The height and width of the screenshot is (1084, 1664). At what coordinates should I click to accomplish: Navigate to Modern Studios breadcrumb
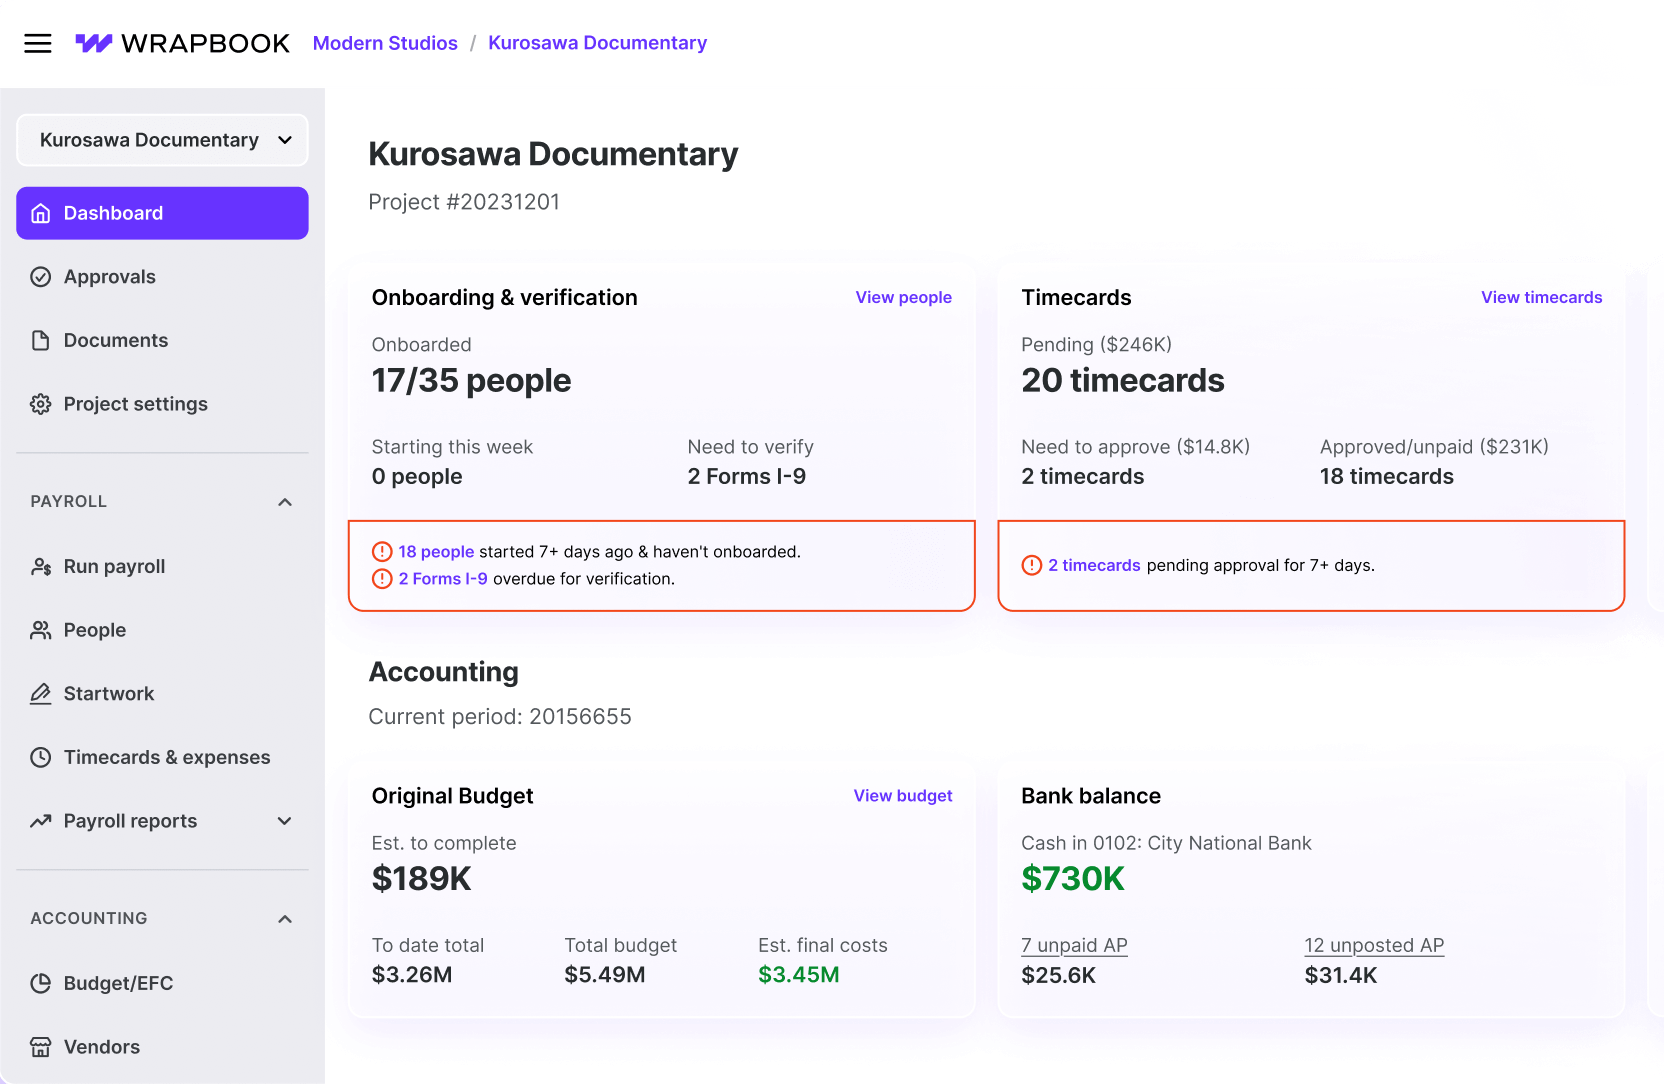click(385, 43)
